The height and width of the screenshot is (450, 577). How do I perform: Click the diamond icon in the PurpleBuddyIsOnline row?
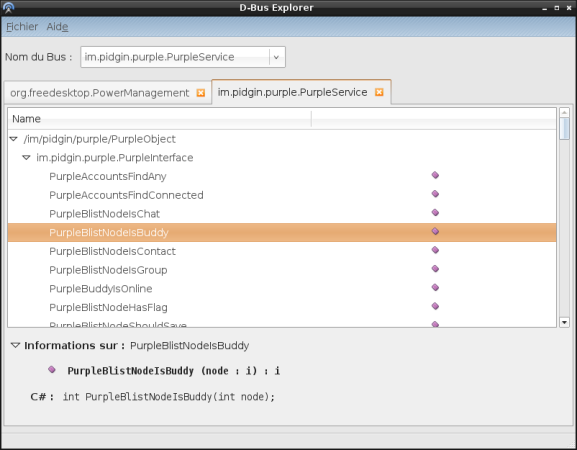coord(435,287)
